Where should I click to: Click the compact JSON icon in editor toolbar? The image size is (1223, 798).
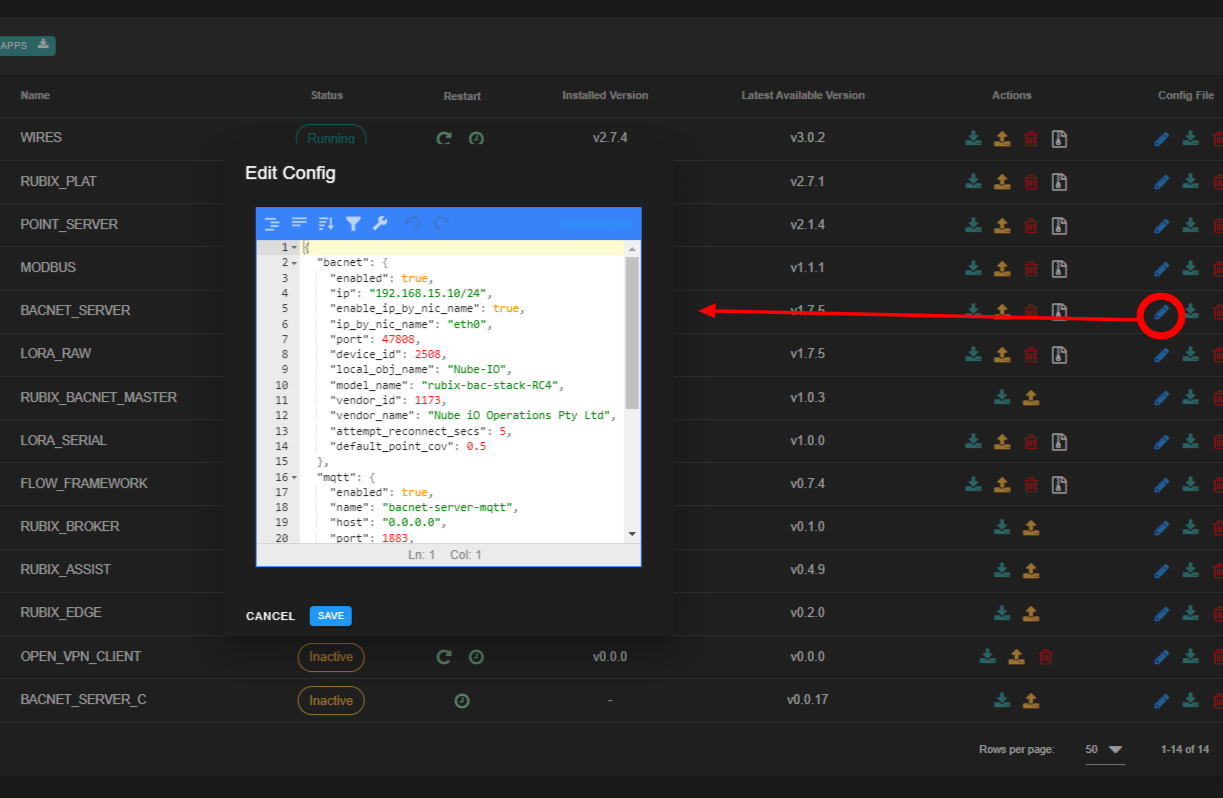point(299,223)
